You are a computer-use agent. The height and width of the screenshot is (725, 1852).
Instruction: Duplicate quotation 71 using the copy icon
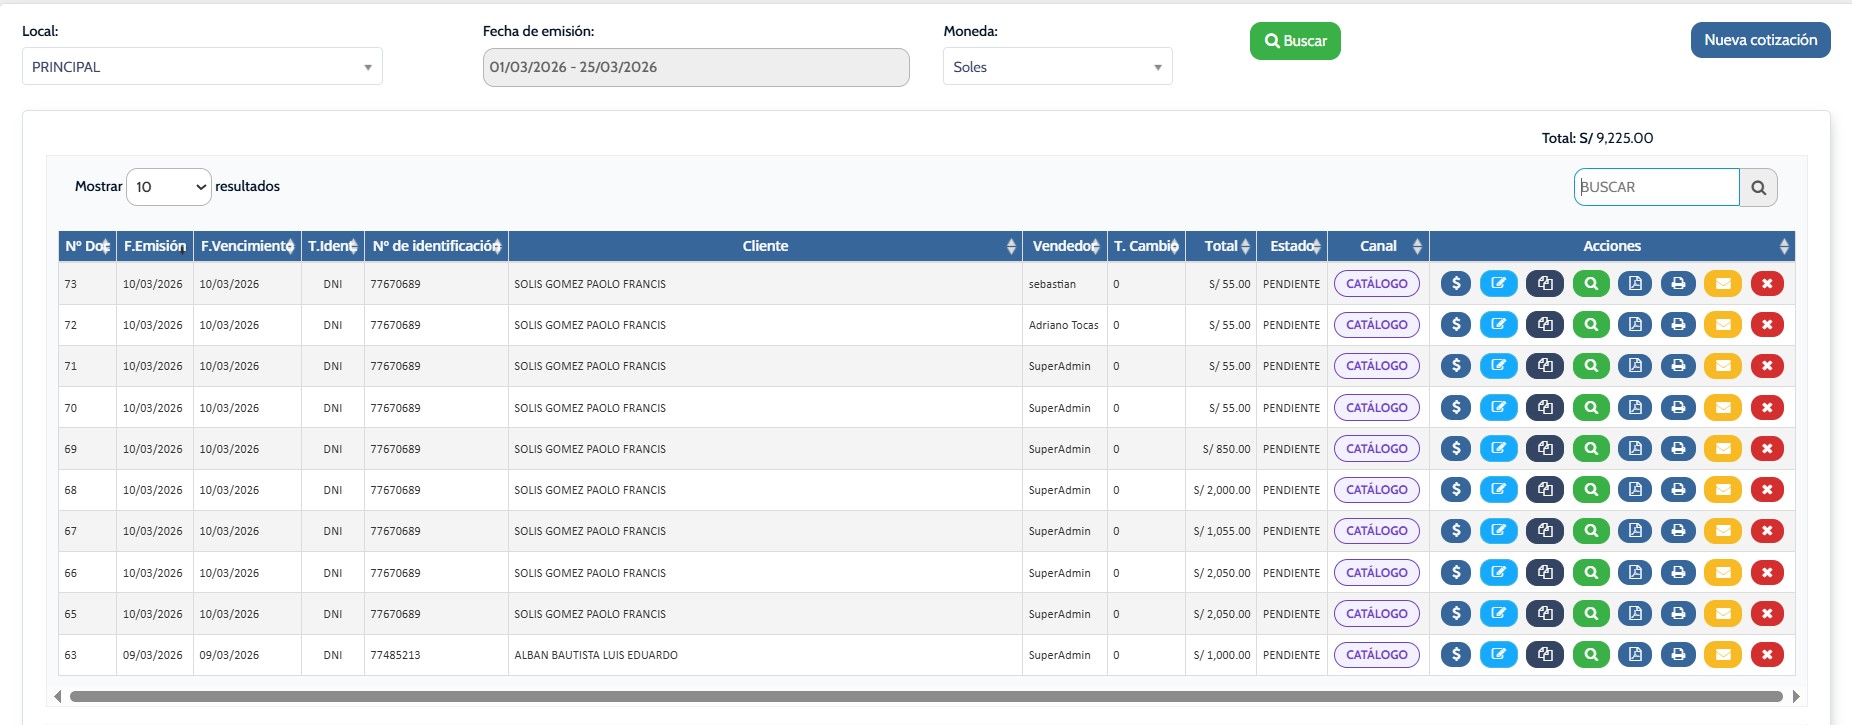[1544, 366]
